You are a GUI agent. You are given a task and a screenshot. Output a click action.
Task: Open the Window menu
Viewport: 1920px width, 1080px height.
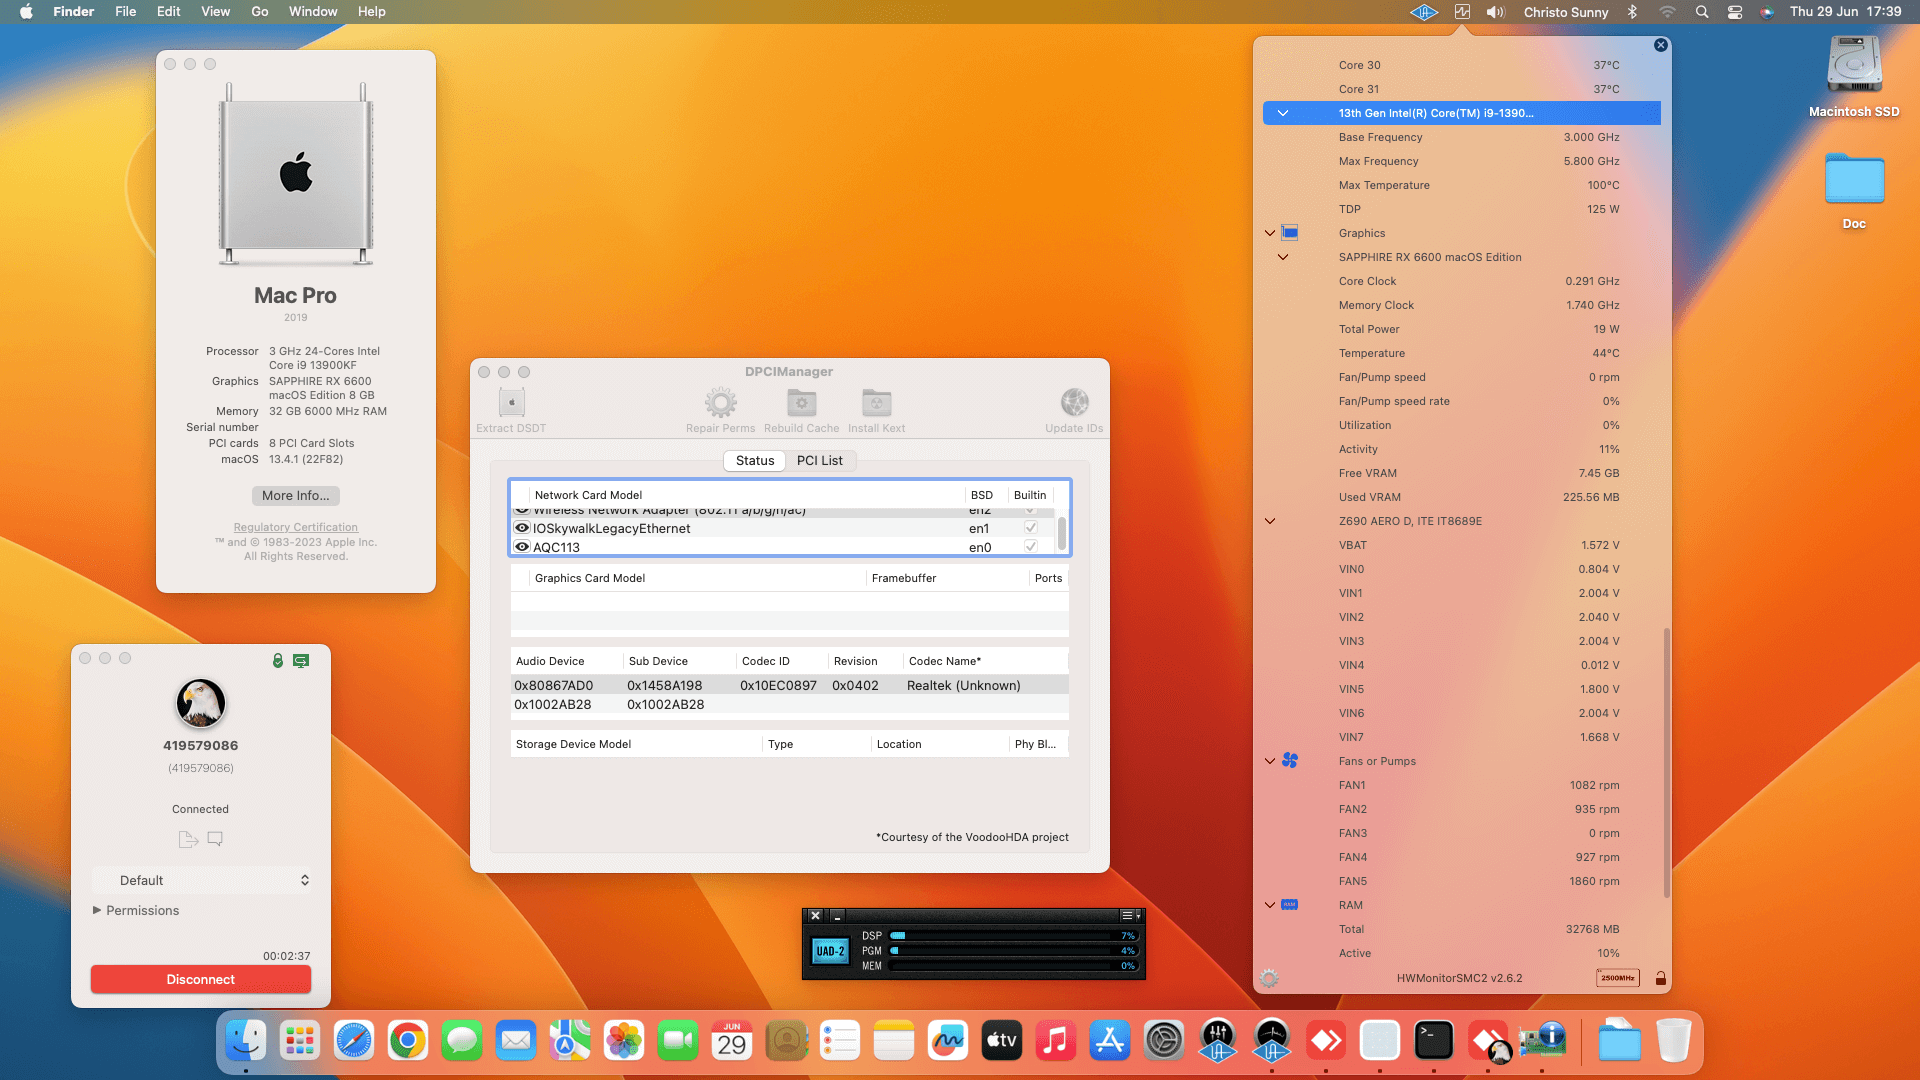tap(312, 11)
